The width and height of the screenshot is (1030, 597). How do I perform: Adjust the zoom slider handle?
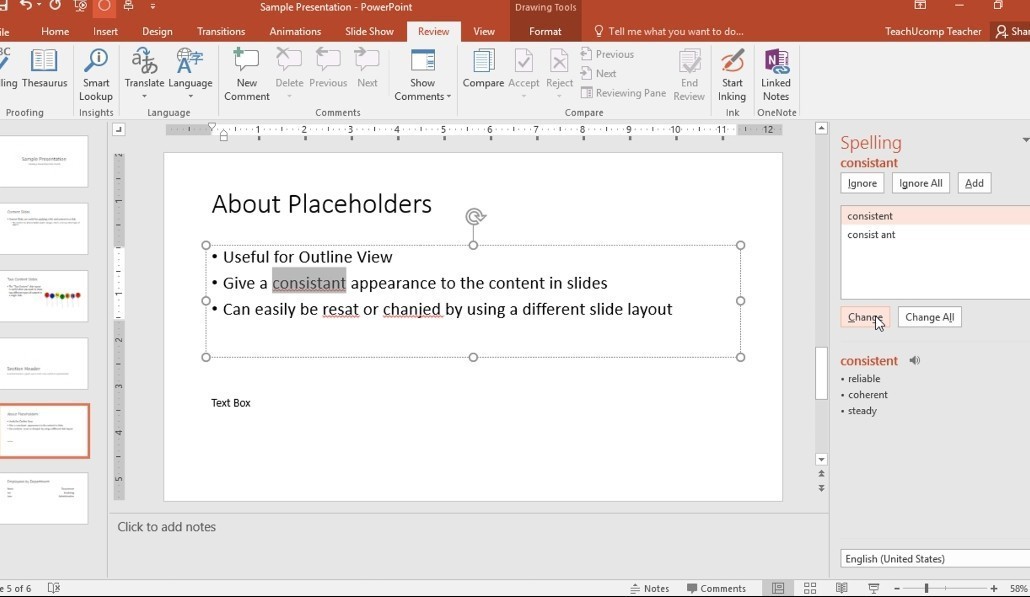pos(926,589)
